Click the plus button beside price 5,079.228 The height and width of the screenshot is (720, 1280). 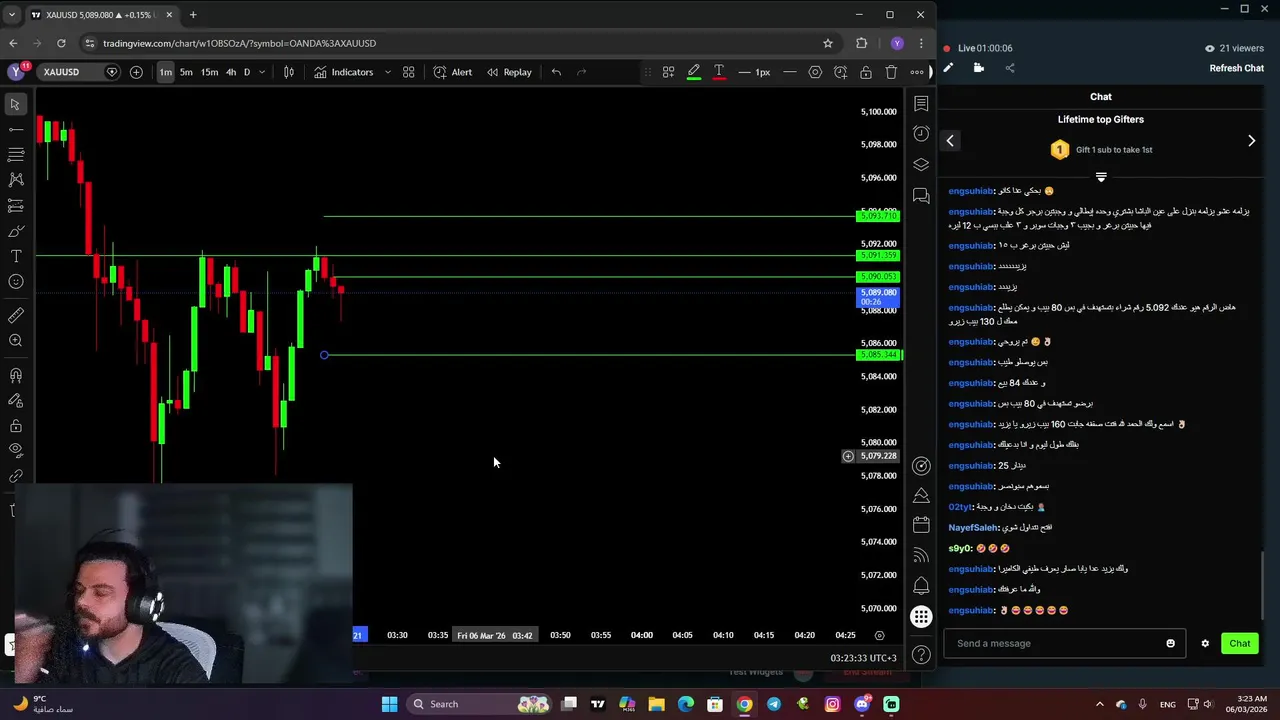848,456
